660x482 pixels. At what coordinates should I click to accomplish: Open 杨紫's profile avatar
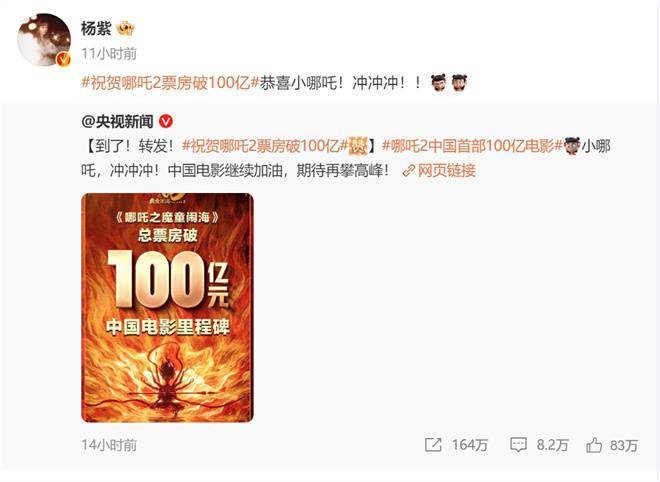44,40
